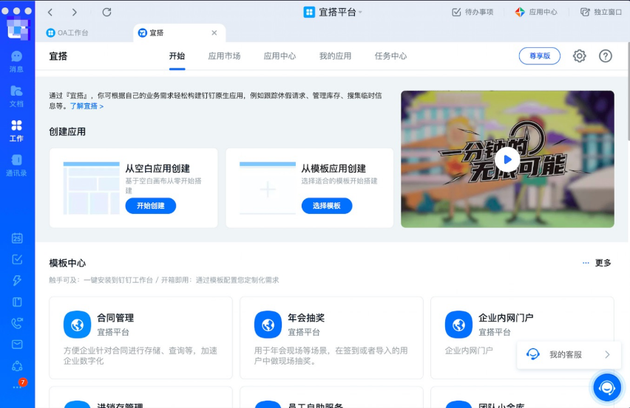Click the 待办事项 icon in title bar
This screenshot has height=408, width=630.
[456, 12]
